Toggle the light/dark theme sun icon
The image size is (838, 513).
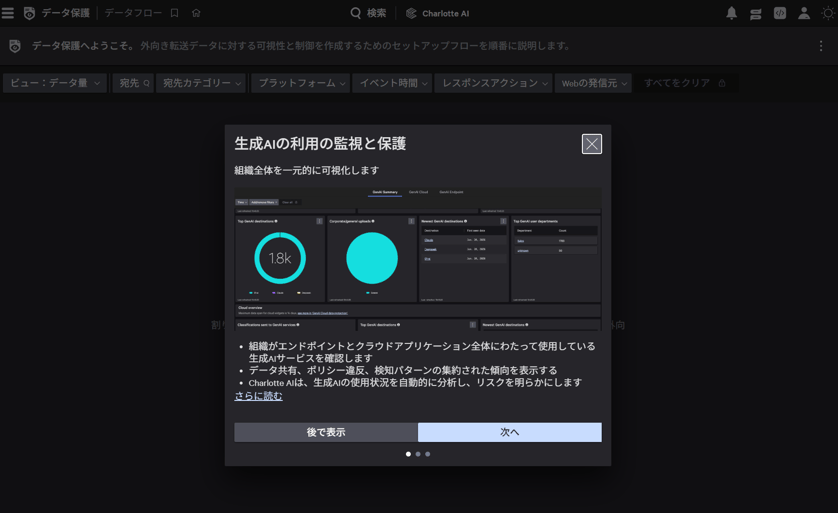coord(828,13)
